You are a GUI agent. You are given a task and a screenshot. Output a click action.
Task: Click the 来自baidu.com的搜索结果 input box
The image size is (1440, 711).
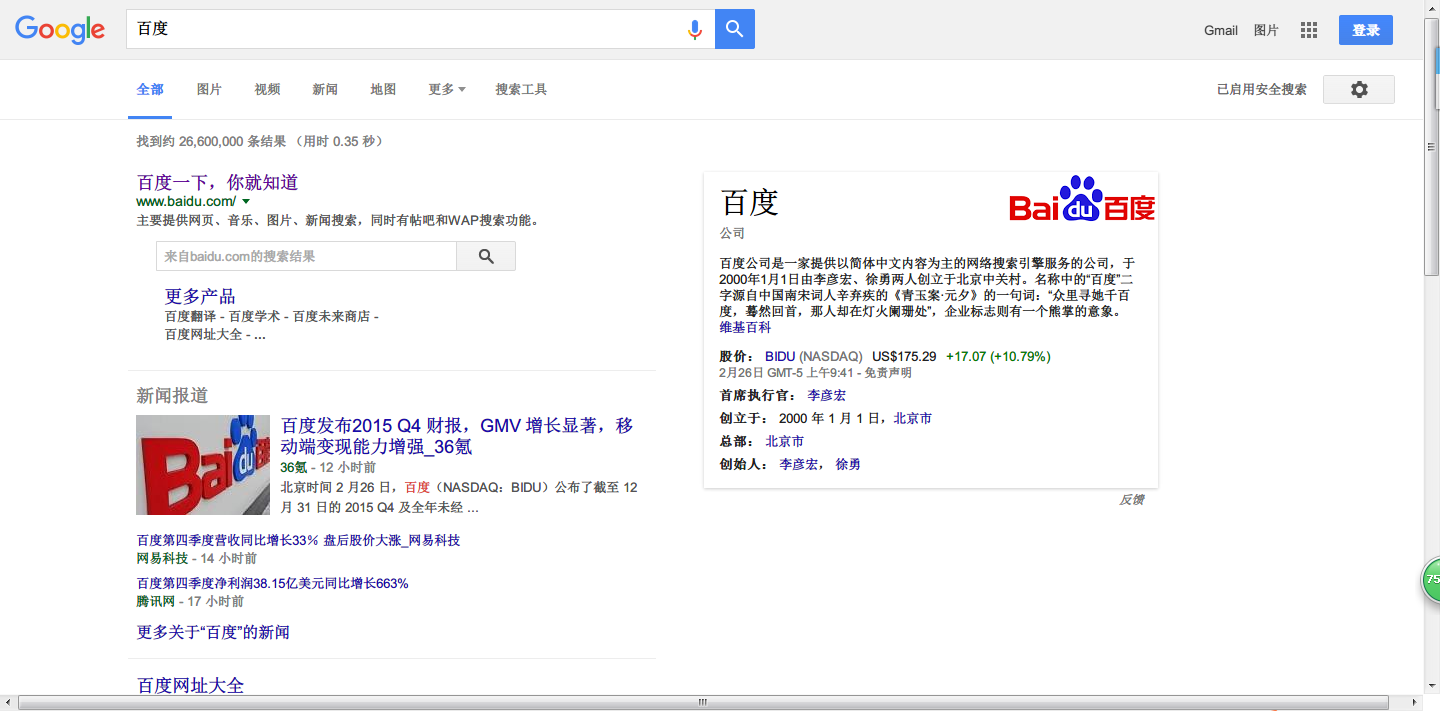coord(306,256)
